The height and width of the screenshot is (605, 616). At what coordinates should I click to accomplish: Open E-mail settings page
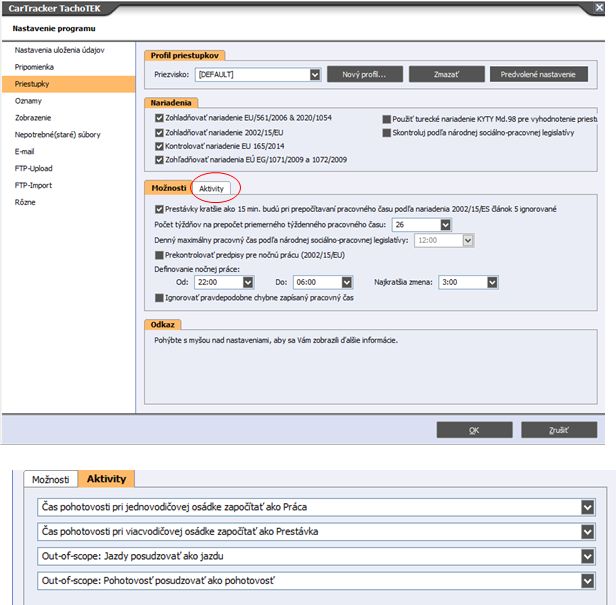tap(24, 152)
